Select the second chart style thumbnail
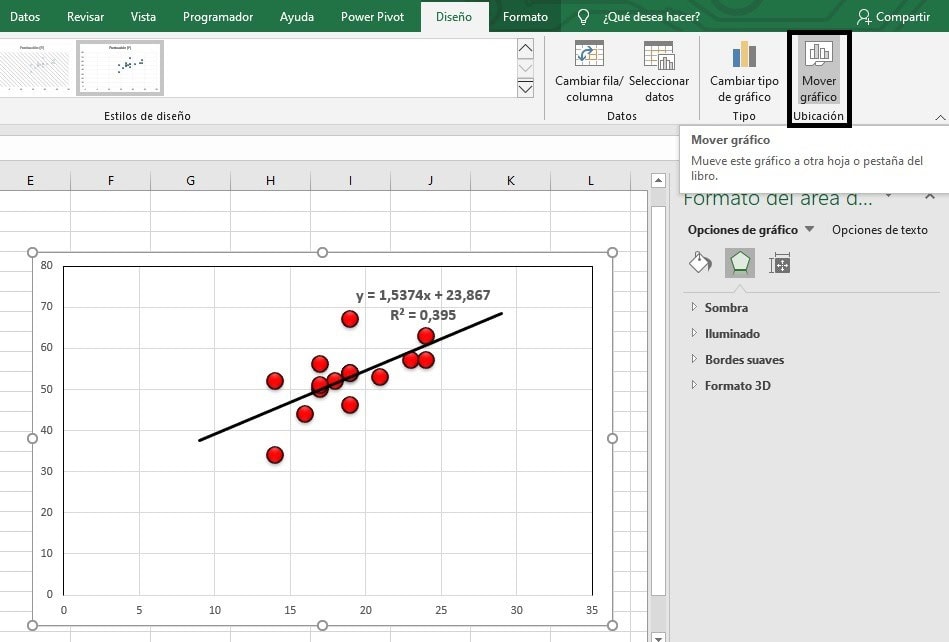 [120, 68]
